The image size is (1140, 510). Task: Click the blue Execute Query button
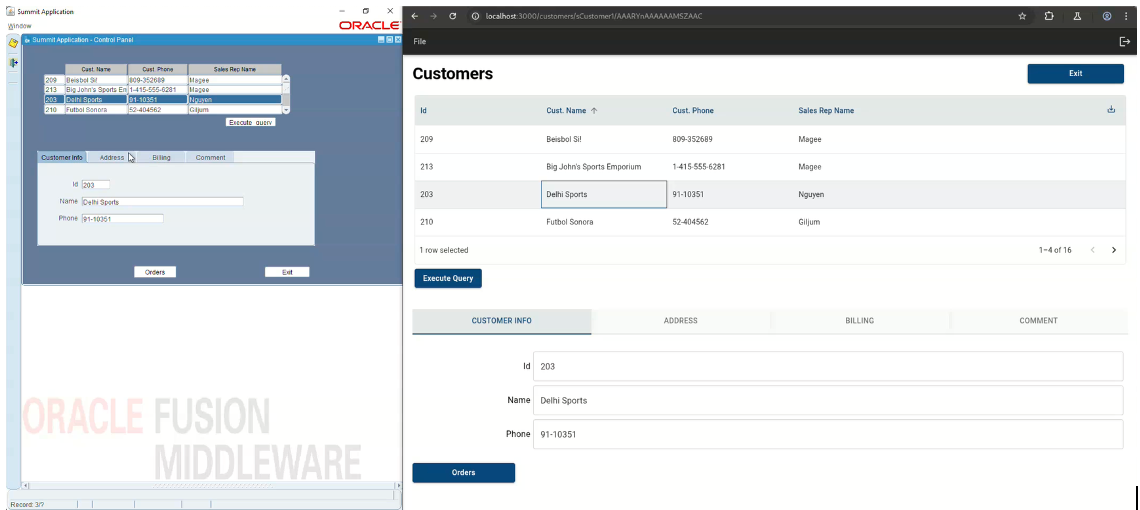coord(448,278)
